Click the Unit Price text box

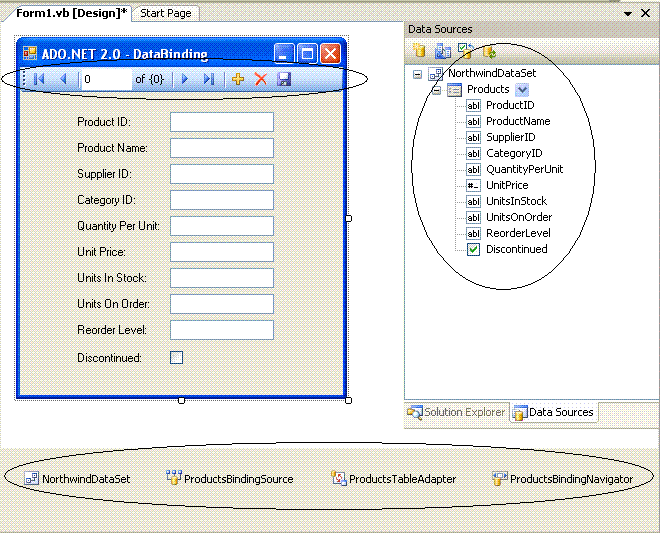coord(222,252)
